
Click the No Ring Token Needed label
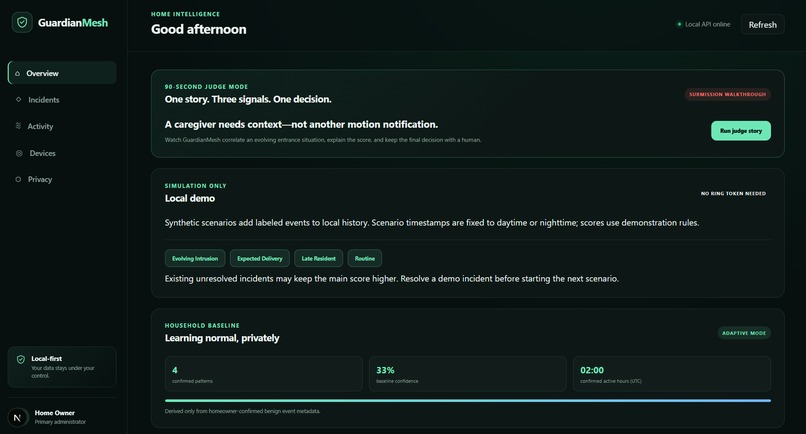click(x=734, y=193)
